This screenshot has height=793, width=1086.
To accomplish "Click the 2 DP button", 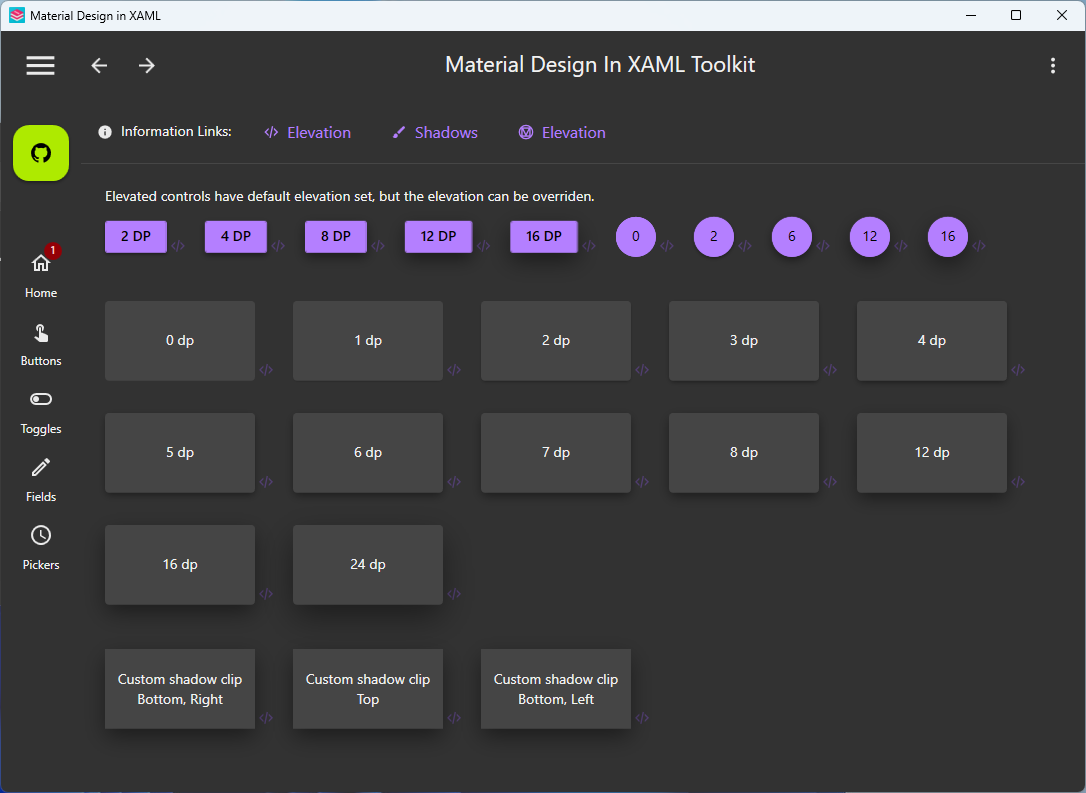I will (x=136, y=237).
